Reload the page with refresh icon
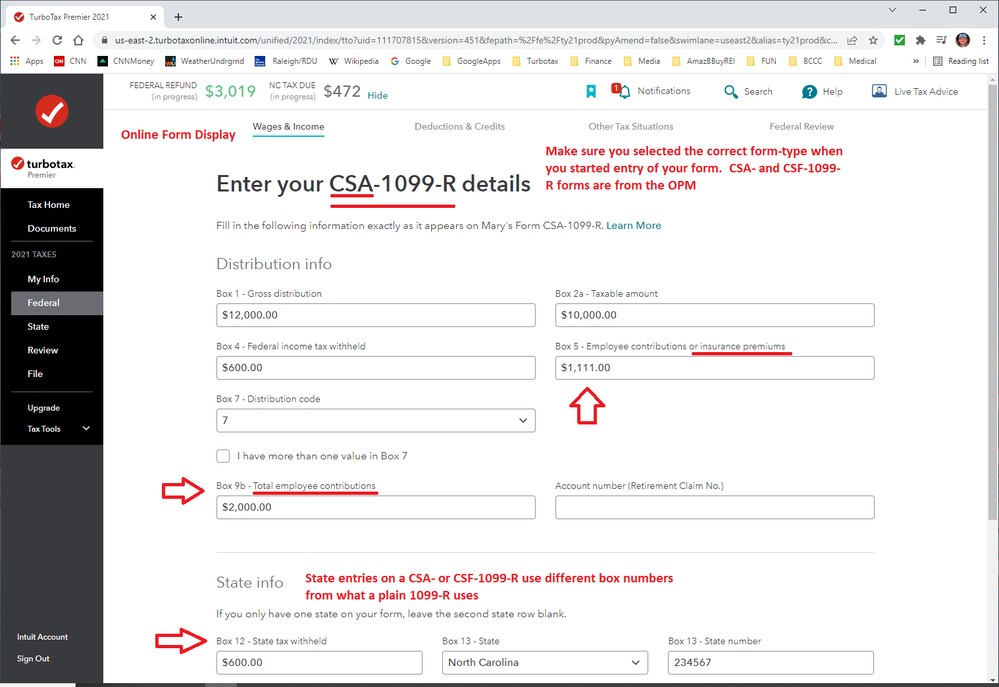 click(57, 40)
